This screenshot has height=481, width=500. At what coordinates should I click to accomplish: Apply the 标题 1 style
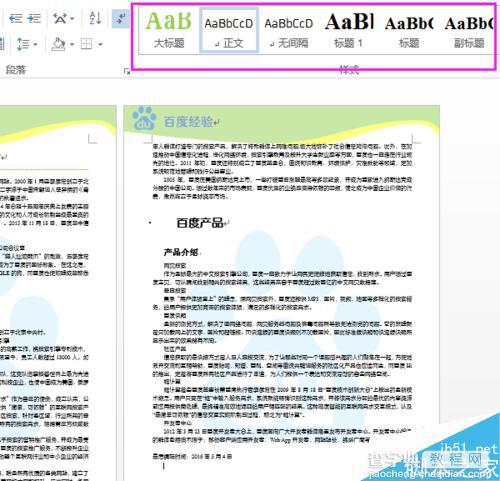point(349,30)
